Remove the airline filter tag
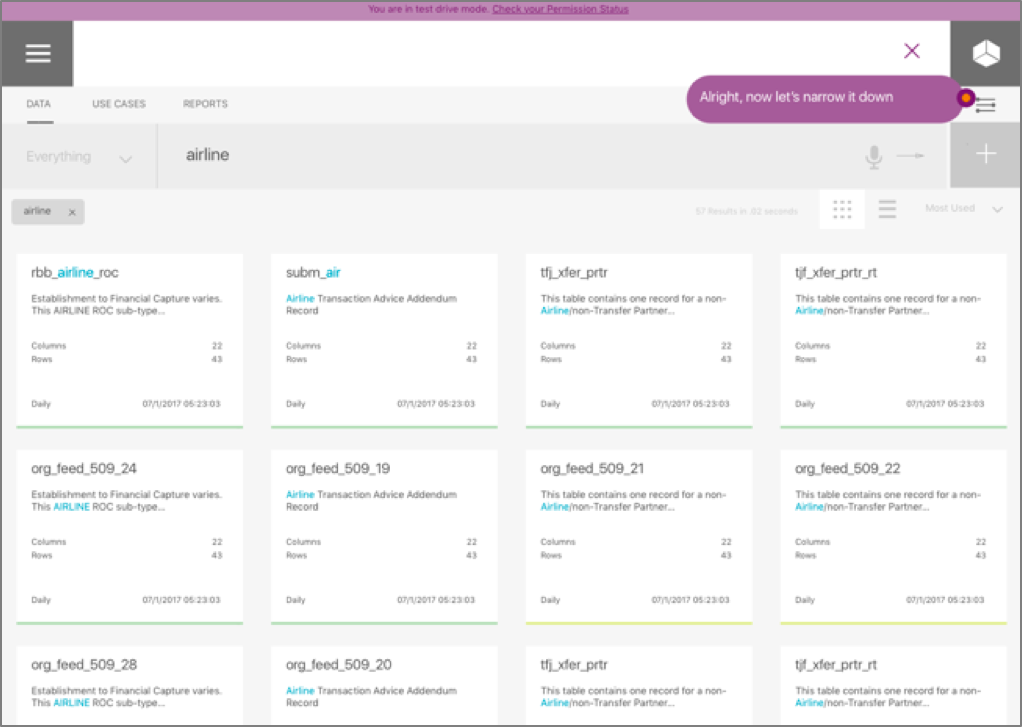1022x727 pixels. coord(72,212)
